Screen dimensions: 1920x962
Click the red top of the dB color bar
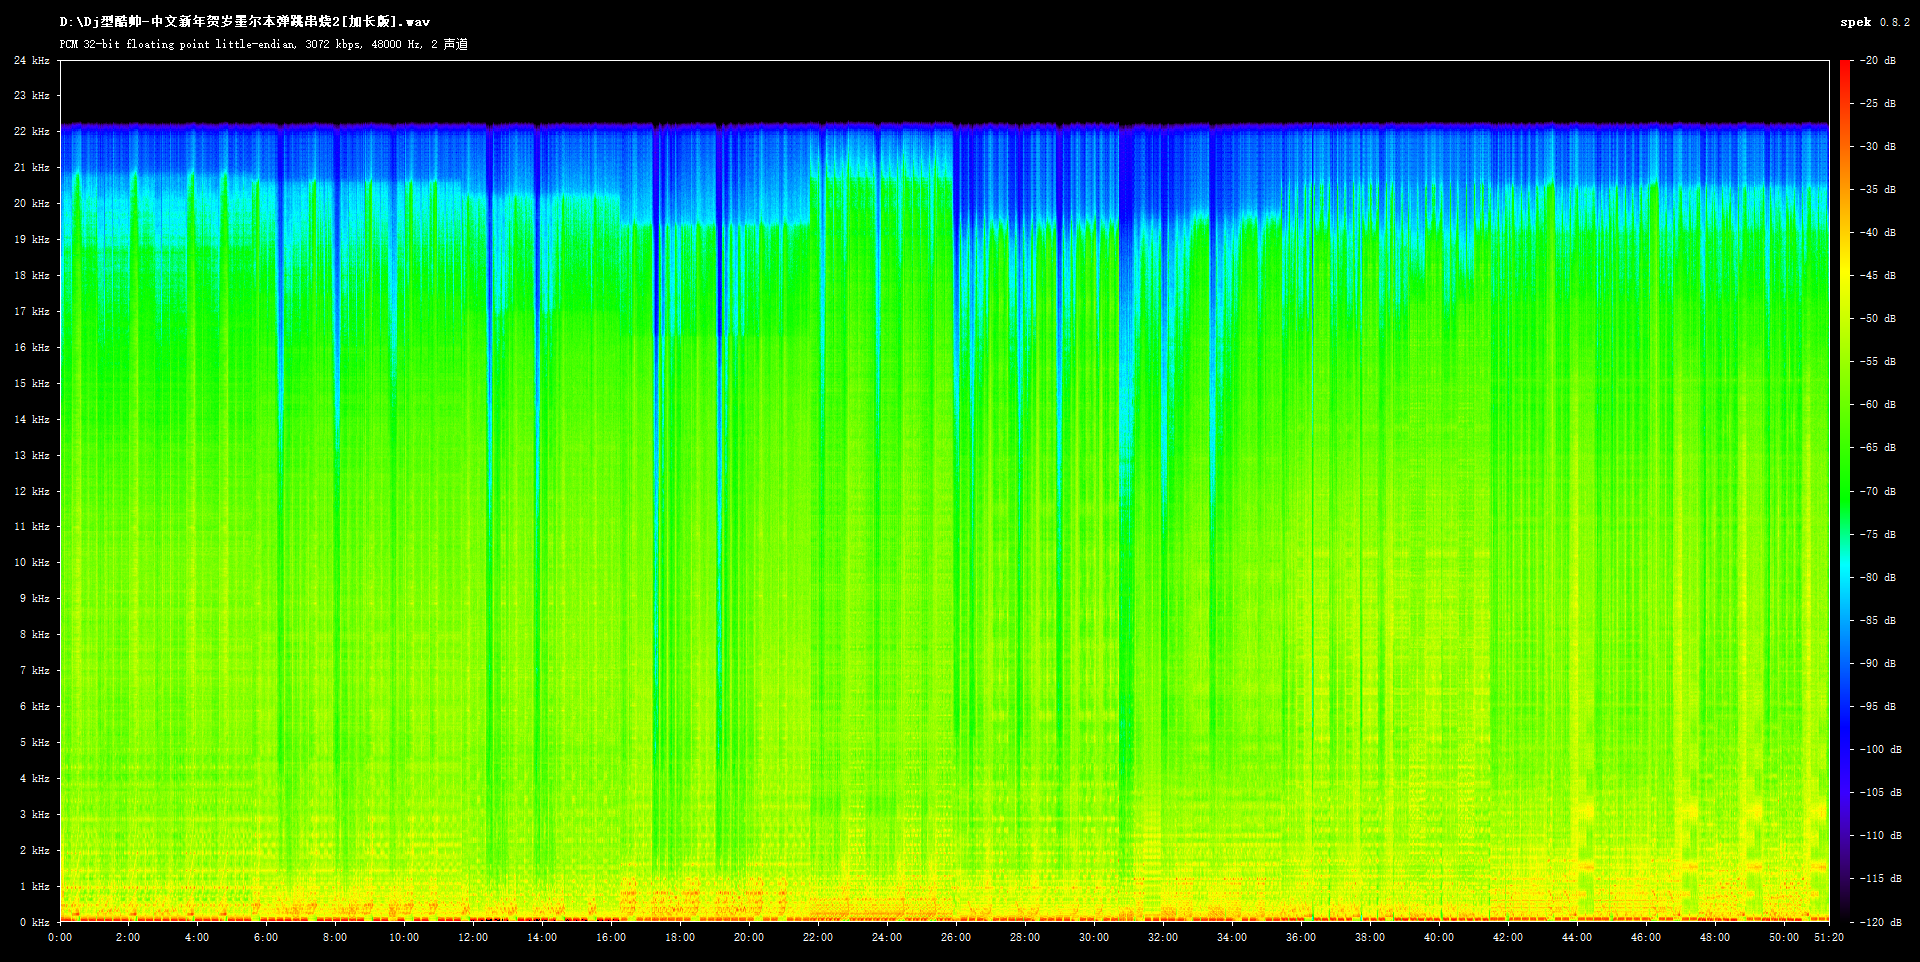(1845, 68)
